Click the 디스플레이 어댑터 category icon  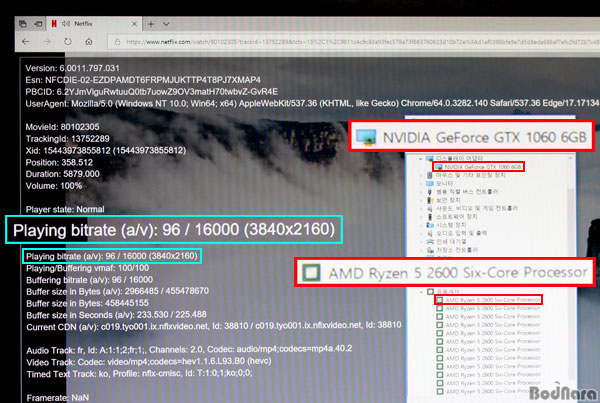point(430,158)
